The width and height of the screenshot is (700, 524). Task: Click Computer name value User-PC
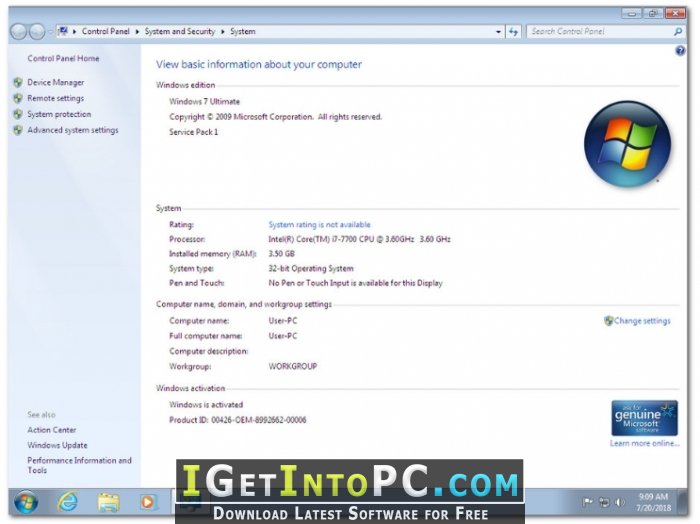(x=283, y=320)
